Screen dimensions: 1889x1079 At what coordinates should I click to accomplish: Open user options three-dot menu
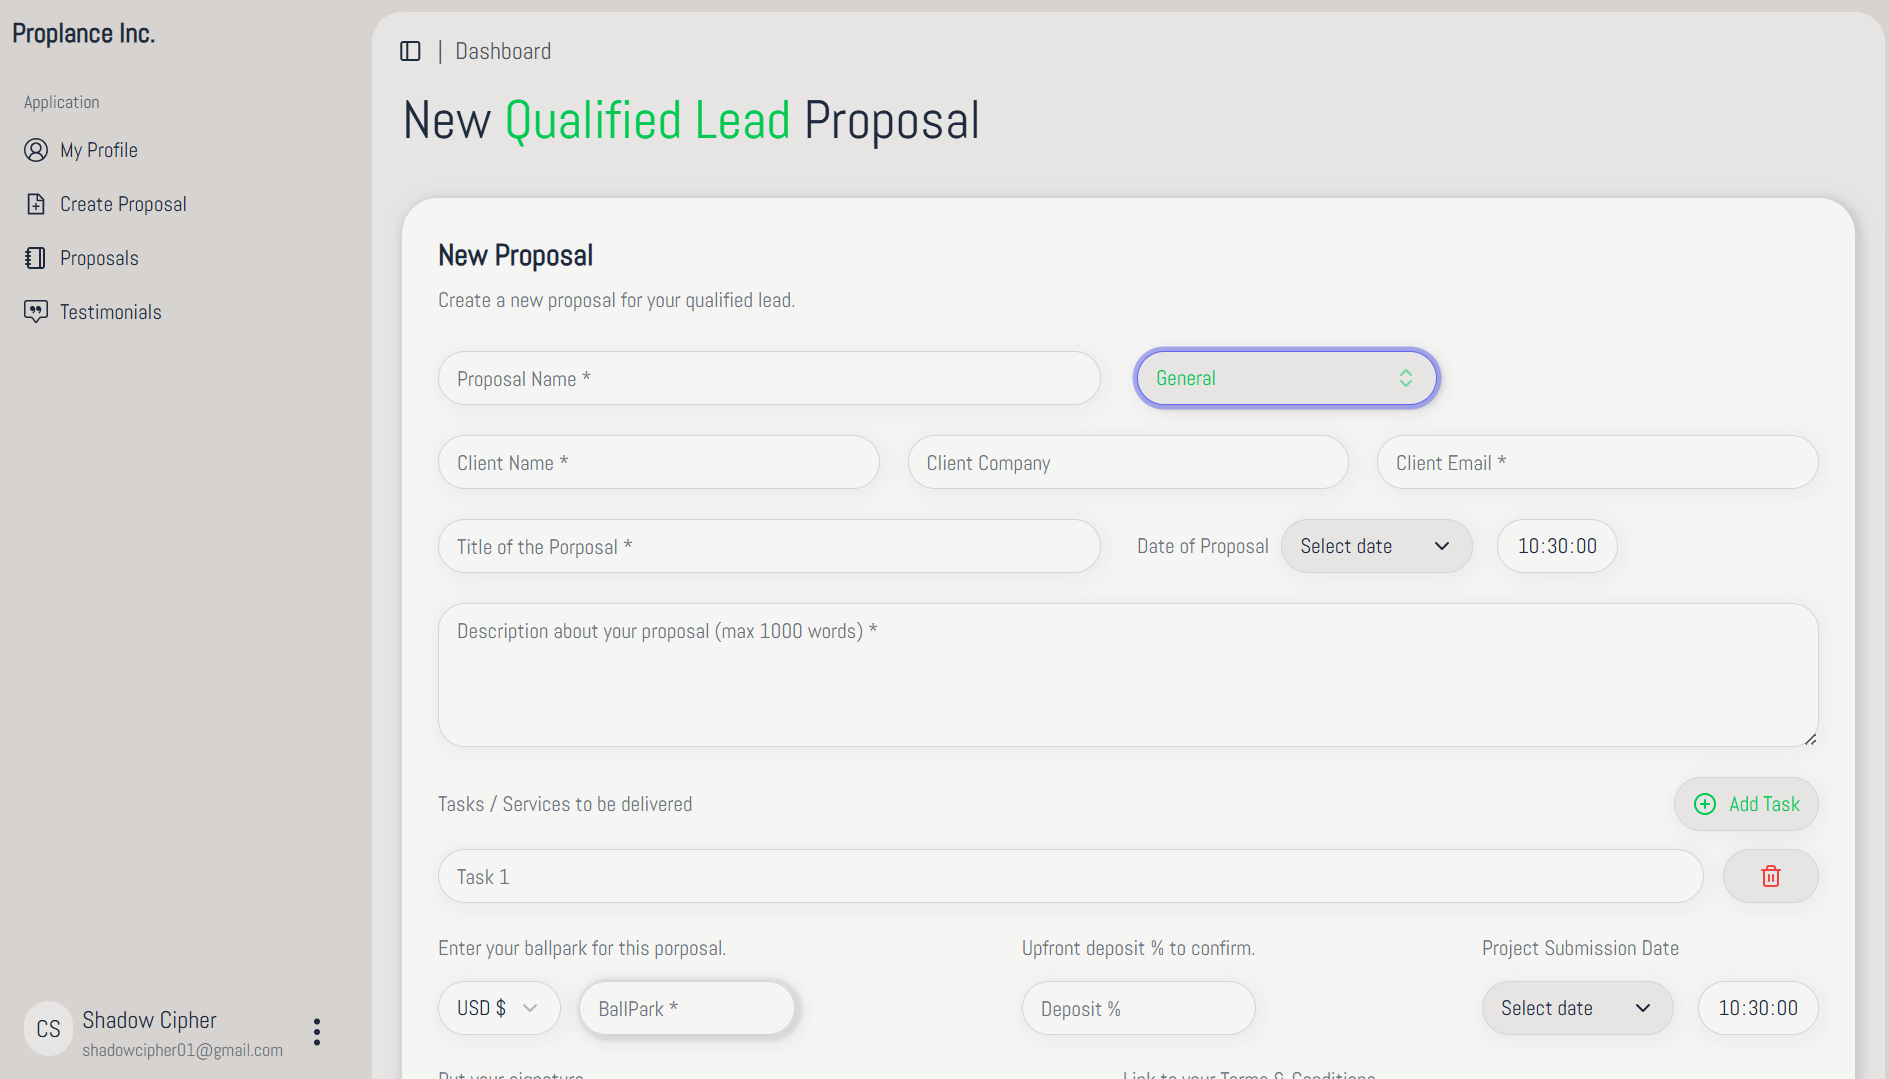tap(317, 1032)
